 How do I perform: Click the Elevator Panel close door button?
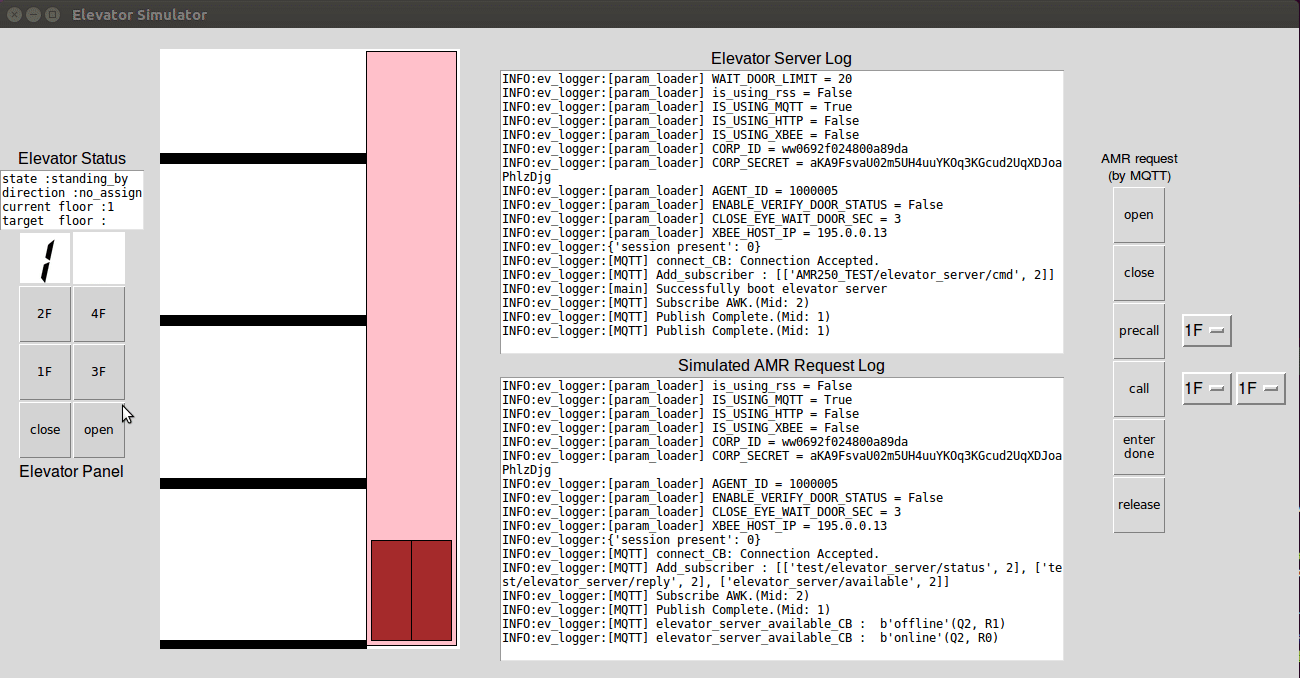(45, 430)
